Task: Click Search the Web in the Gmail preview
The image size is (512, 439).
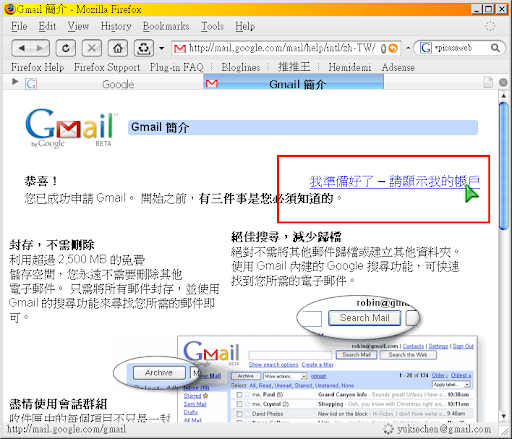Action: (x=408, y=355)
